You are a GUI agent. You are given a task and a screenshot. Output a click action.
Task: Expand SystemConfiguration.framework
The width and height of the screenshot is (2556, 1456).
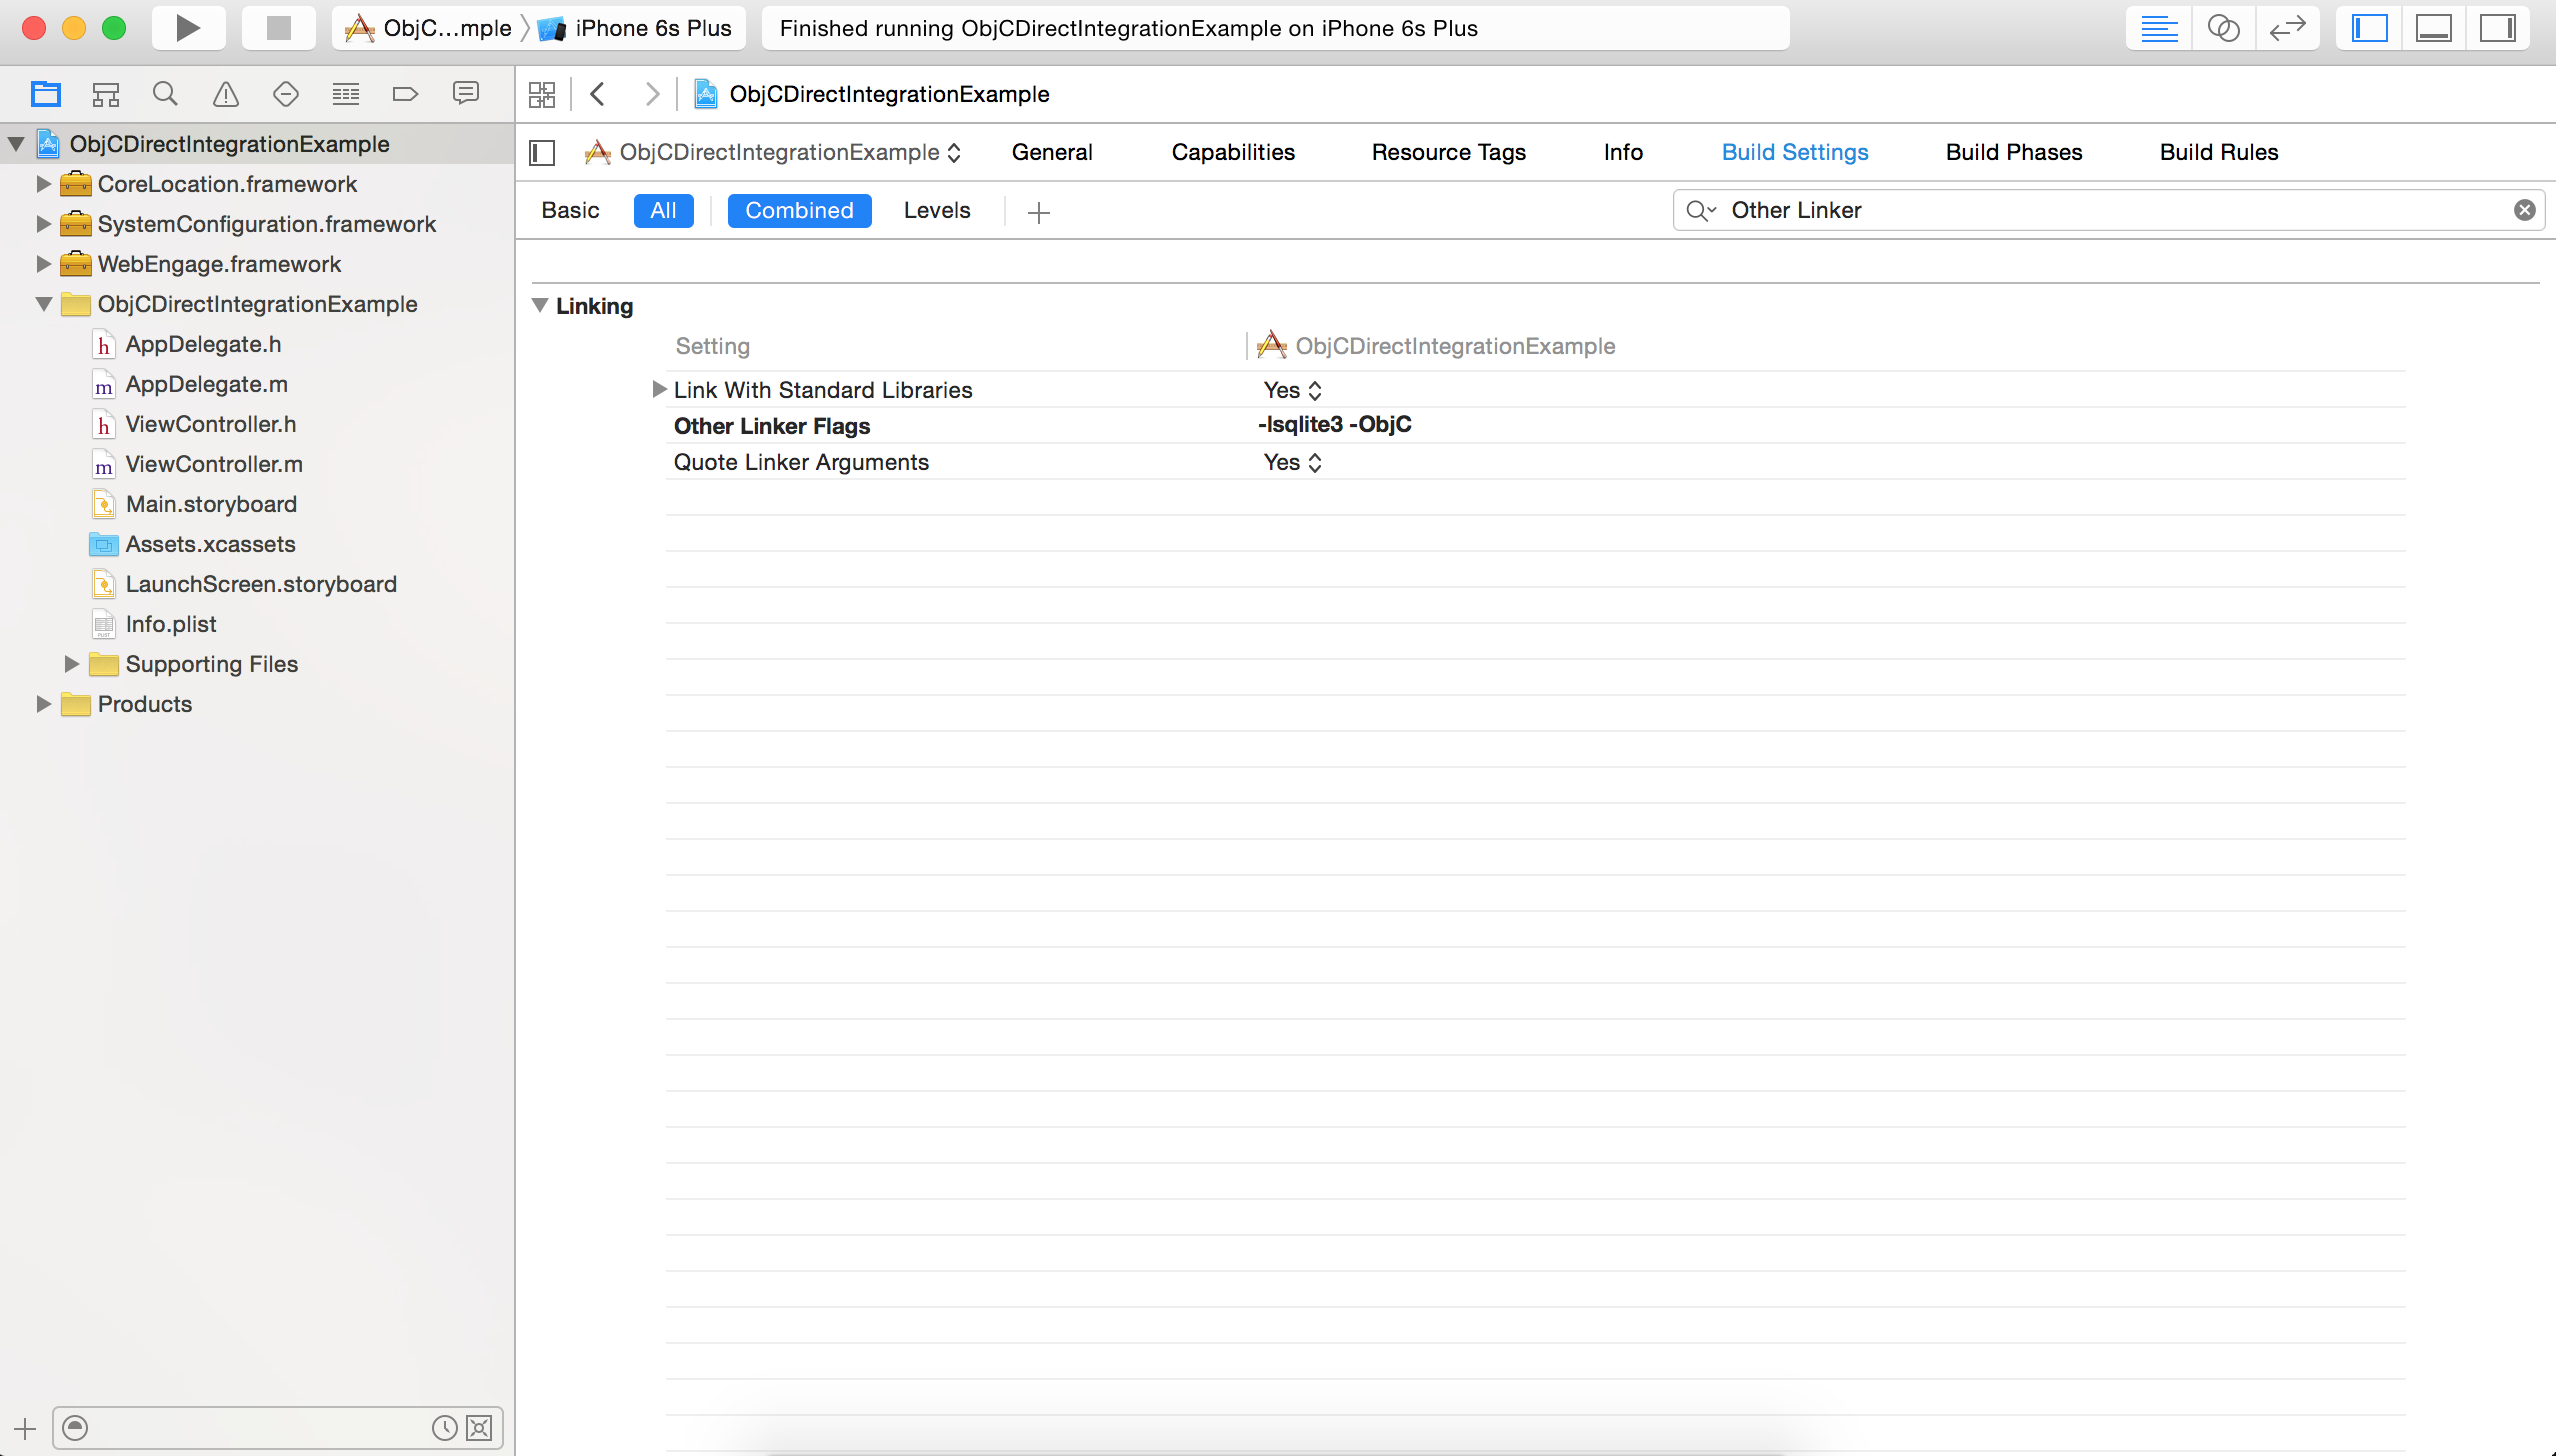[x=44, y=224]
